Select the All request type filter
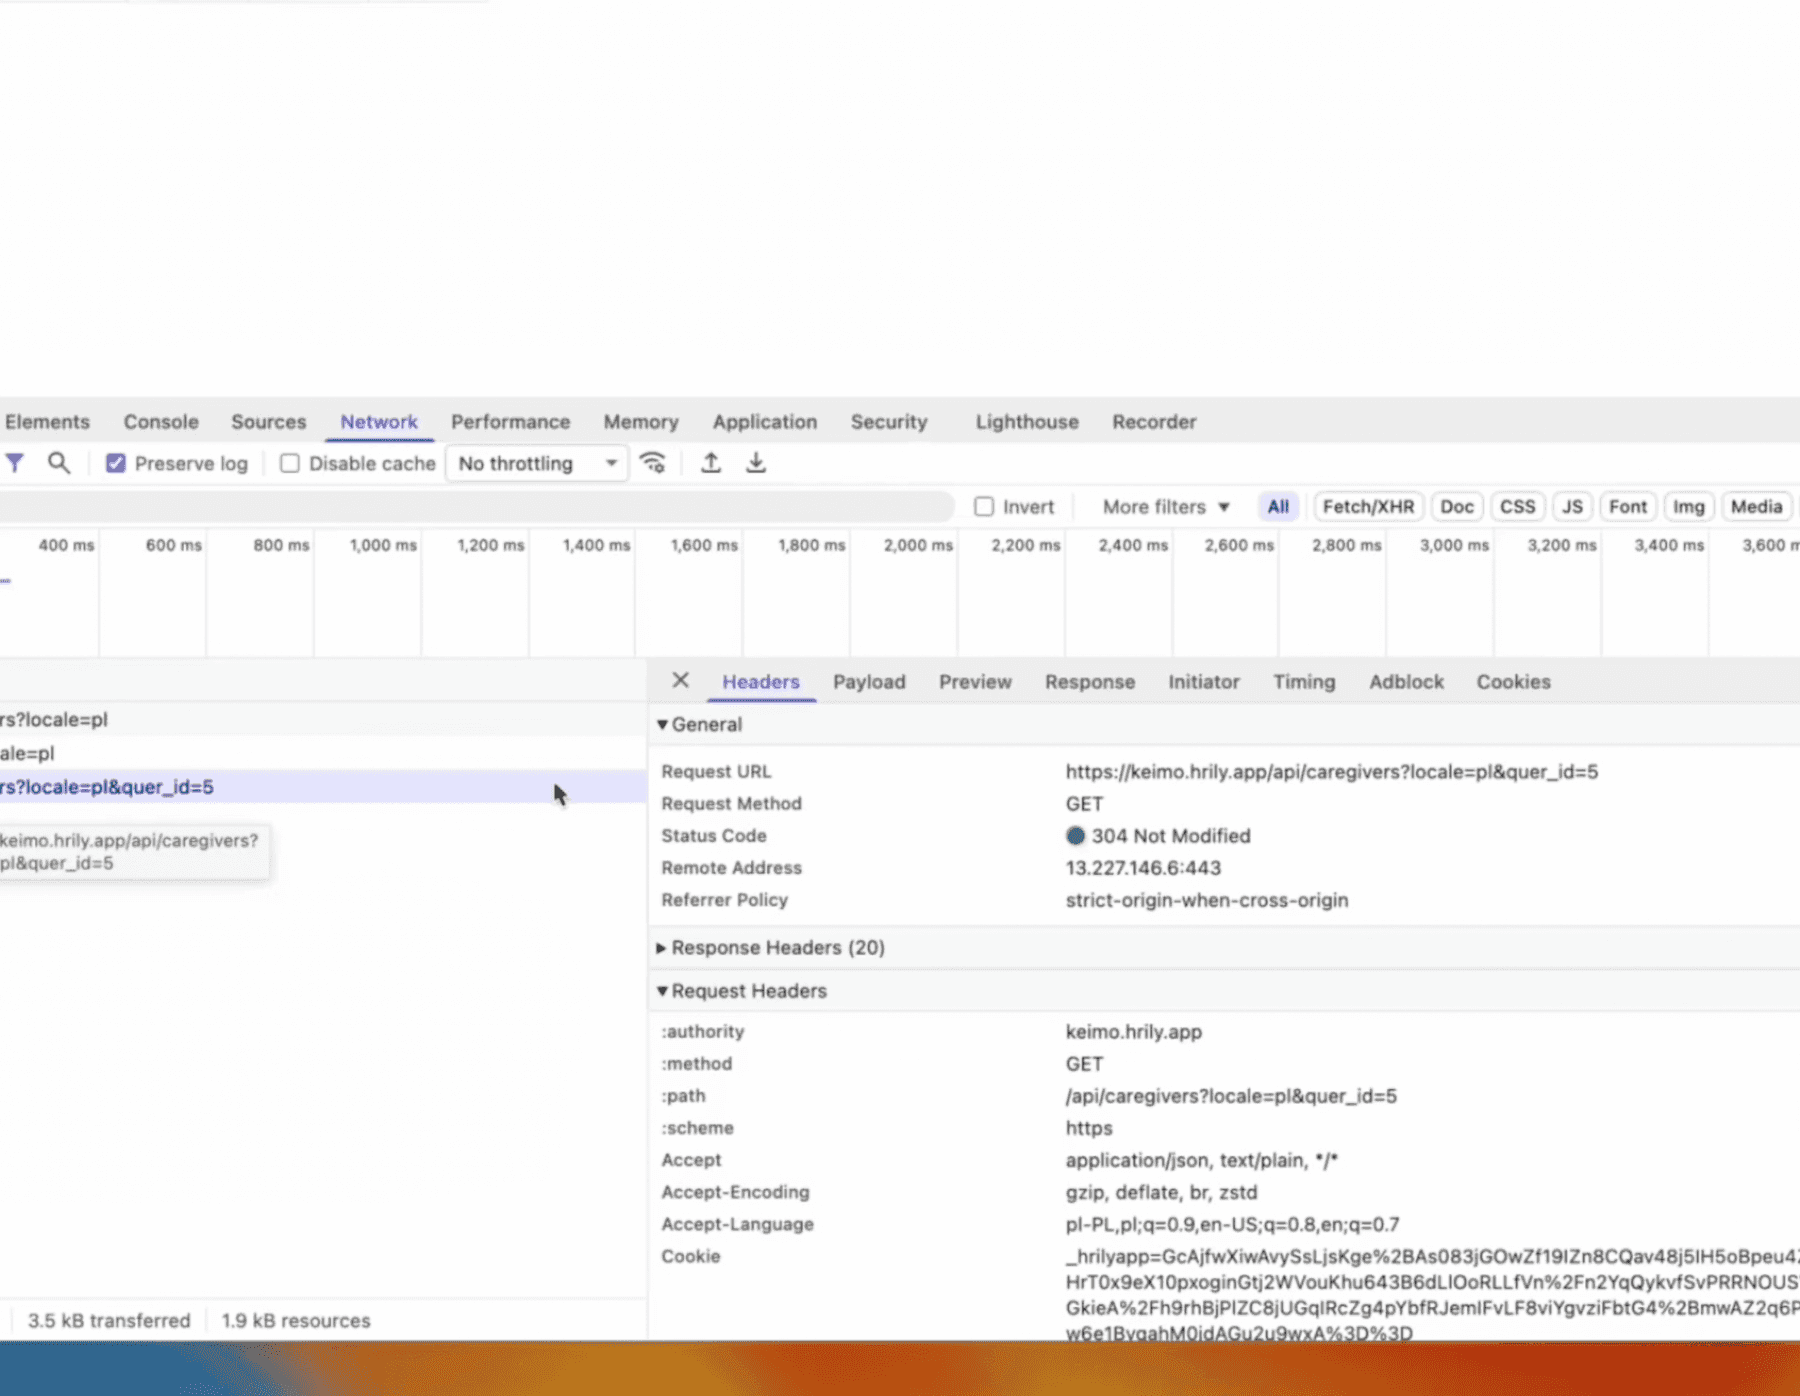The width and height of the screenshot is (1800, 1396). click(x=1278, y=507)
